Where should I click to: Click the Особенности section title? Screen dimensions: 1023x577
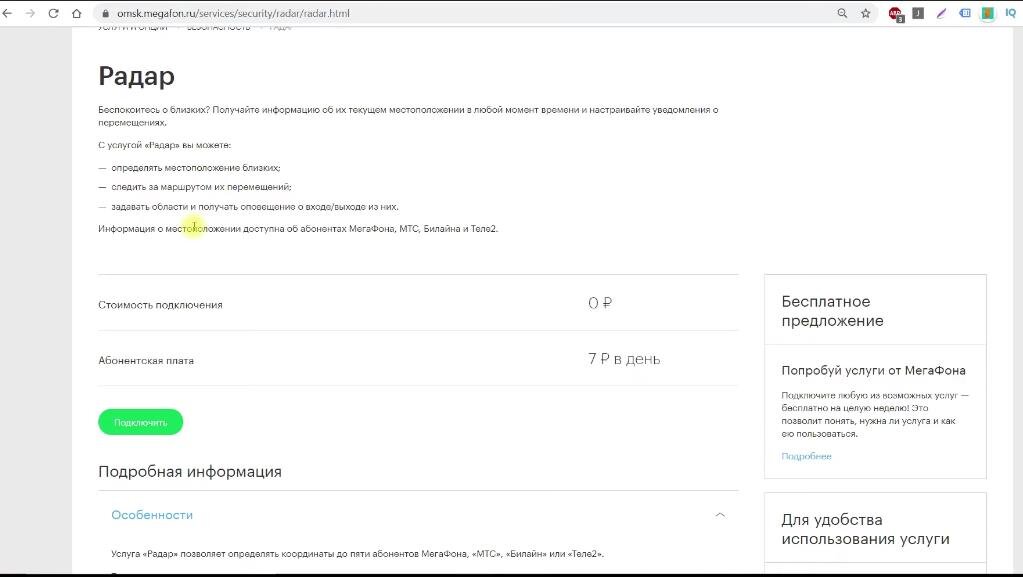(x=152, y=515)
